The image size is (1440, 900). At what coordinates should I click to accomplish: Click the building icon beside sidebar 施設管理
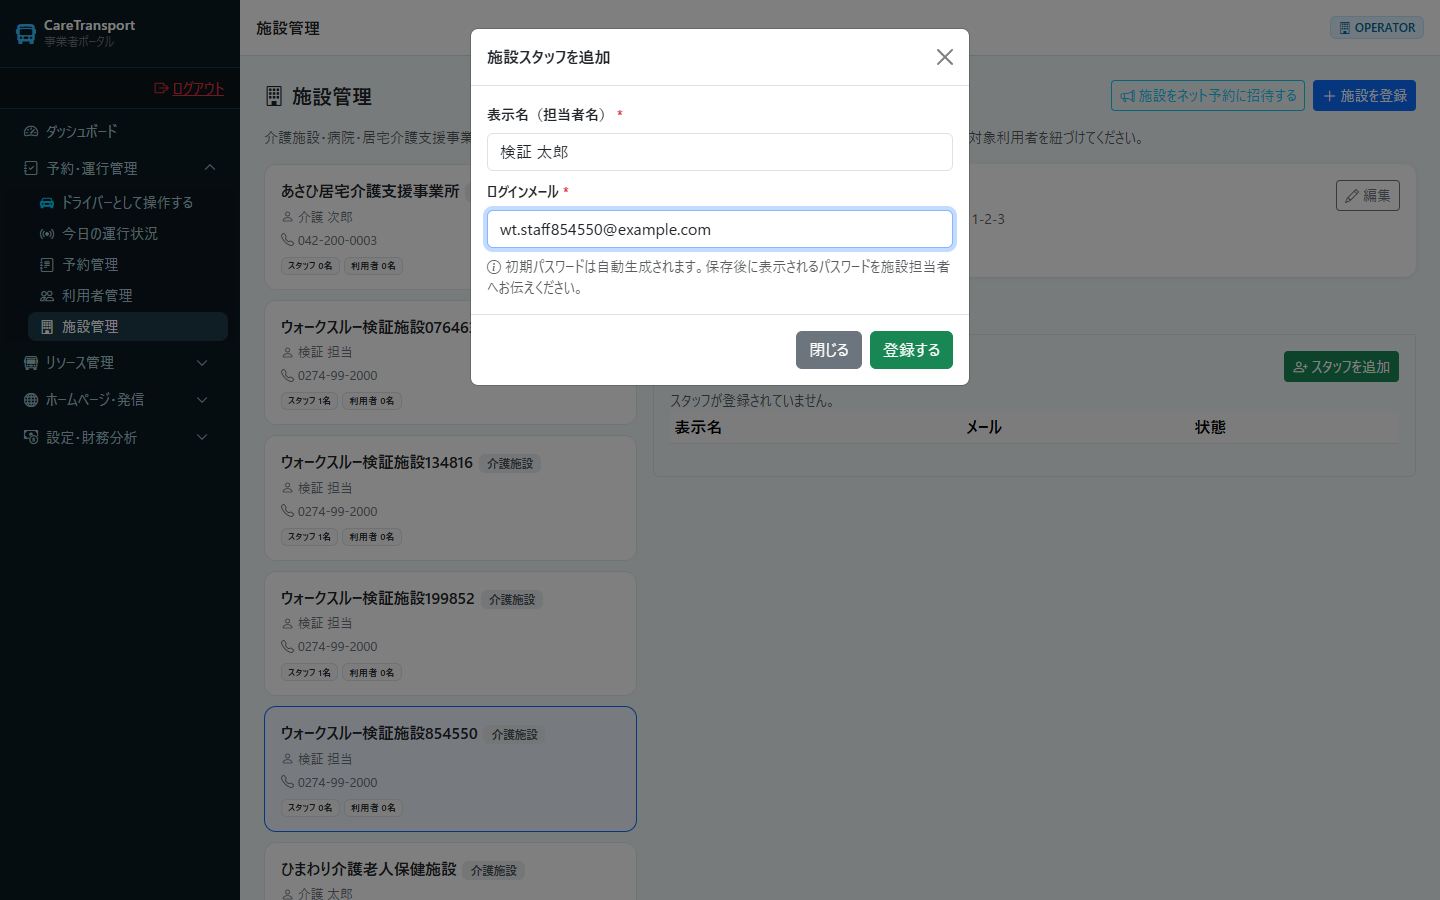click(x=47, y=326)
